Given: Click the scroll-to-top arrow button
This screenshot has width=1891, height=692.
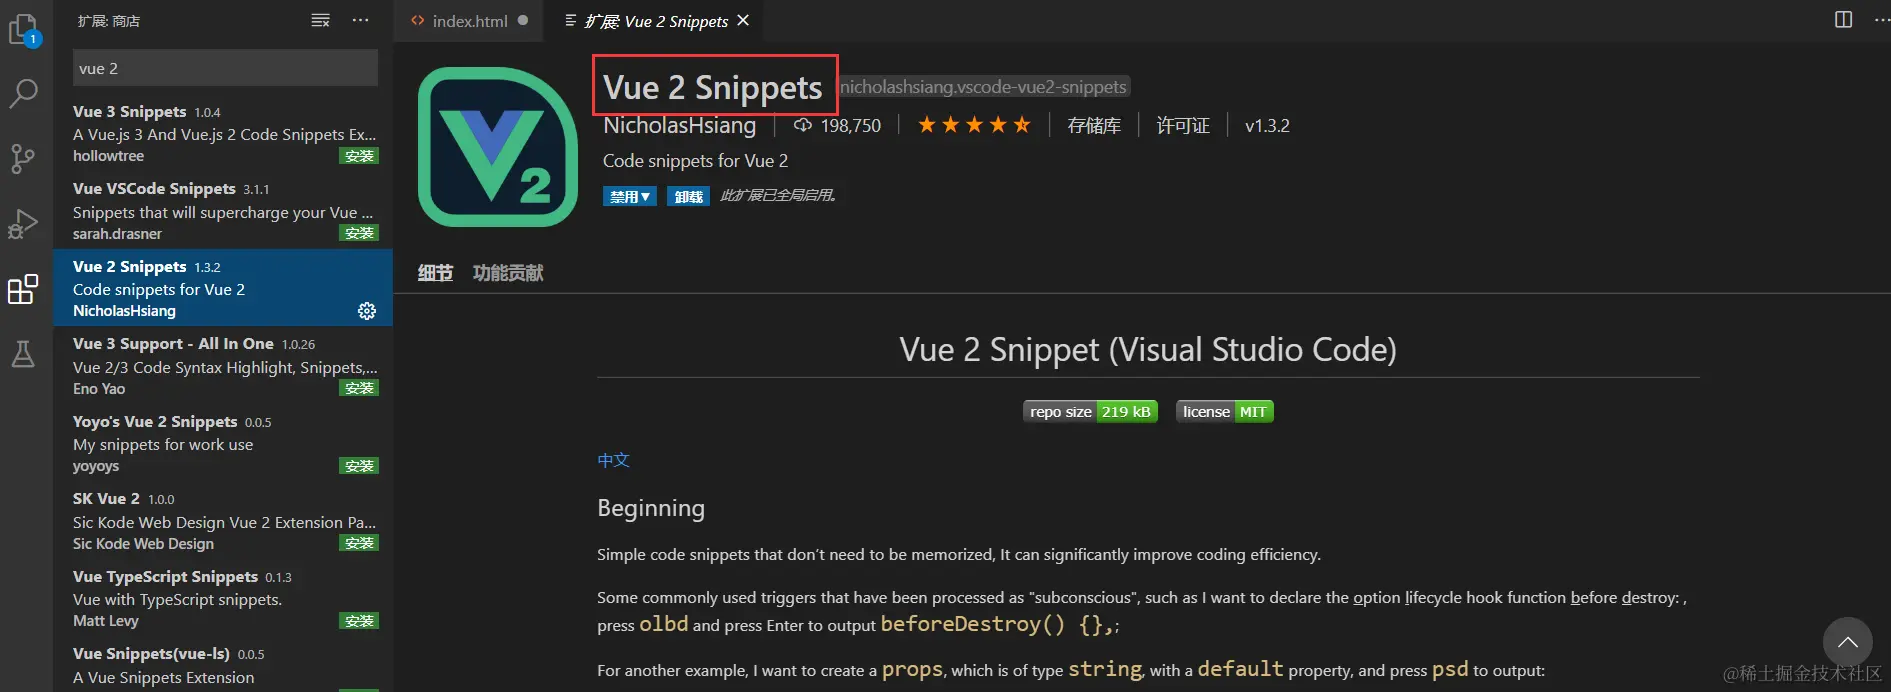Looking at the screenshot, I should (x=1847, y=642).
